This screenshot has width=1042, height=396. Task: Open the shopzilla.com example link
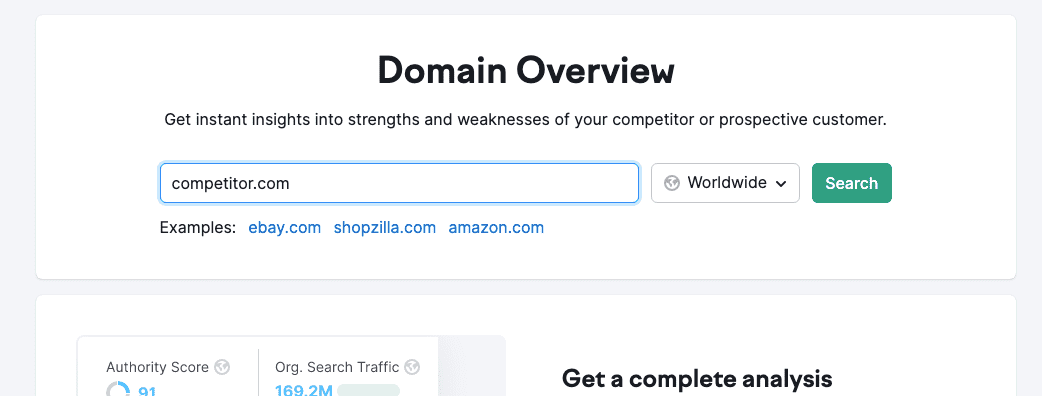tap(385, 228)
